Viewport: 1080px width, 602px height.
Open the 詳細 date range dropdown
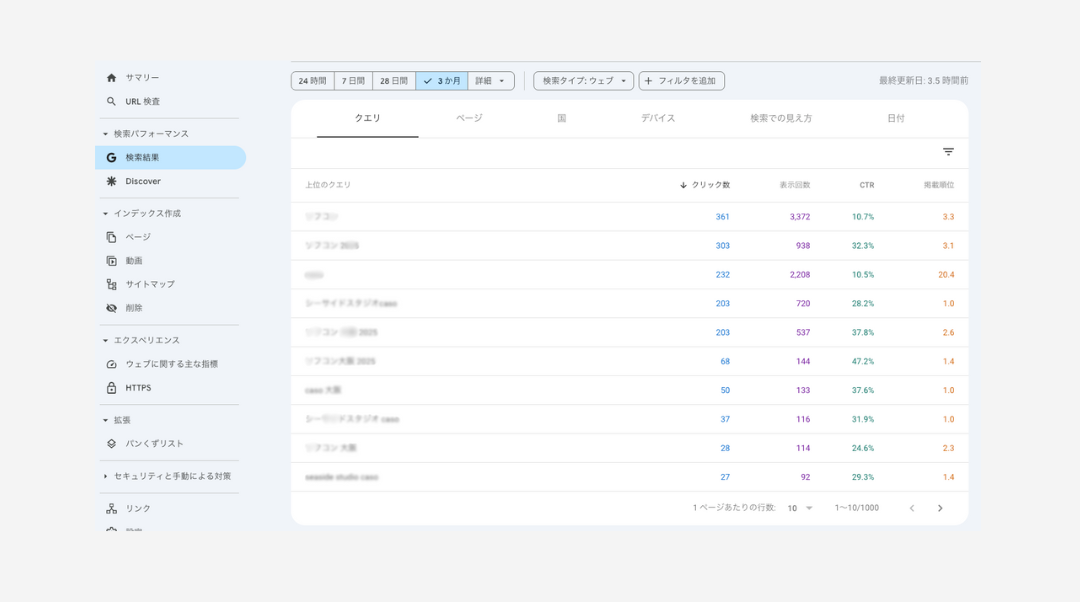491,81
